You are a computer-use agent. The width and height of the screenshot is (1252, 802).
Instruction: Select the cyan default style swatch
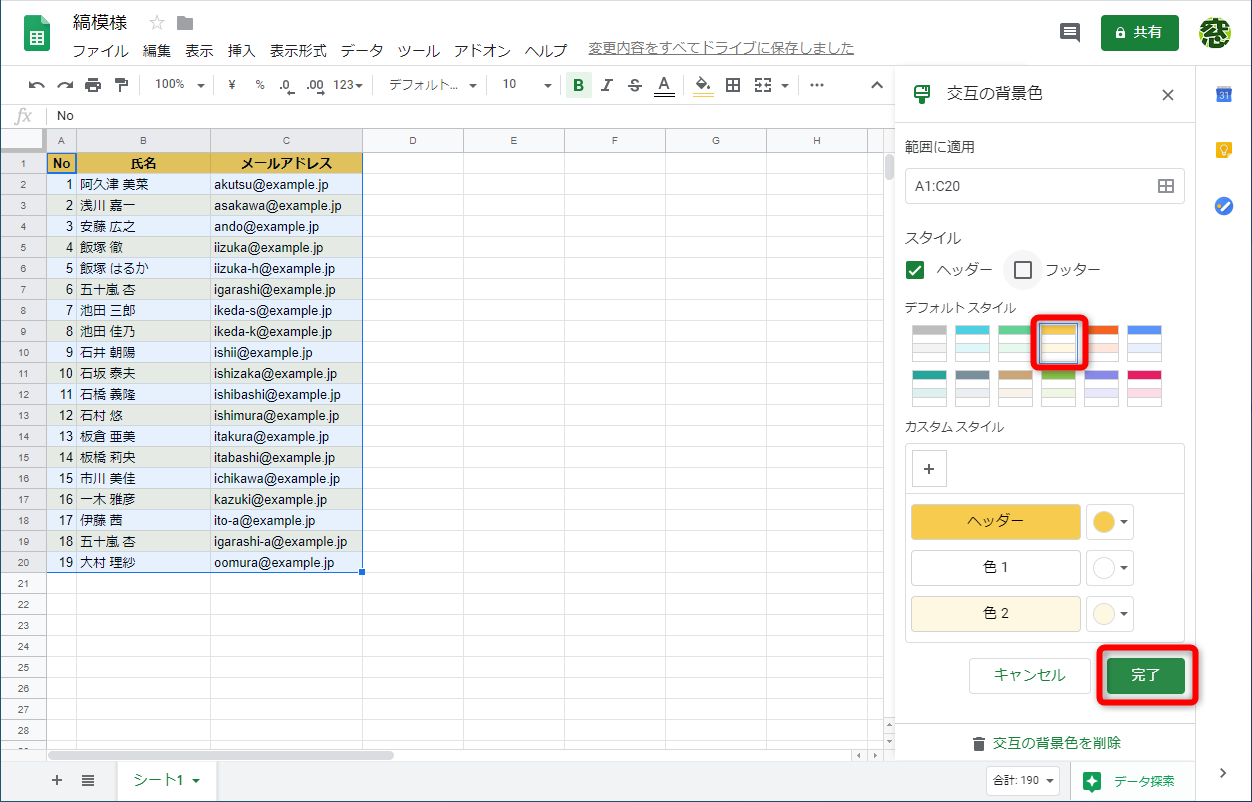click(x=972, y=343)
